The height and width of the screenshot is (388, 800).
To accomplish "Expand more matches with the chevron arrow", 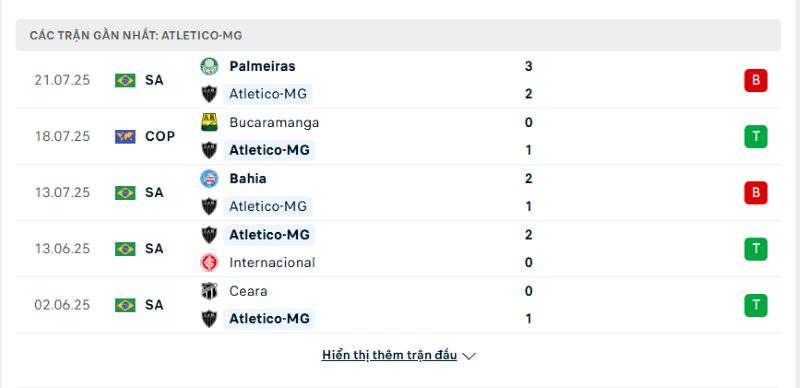I will pos(469,356).
